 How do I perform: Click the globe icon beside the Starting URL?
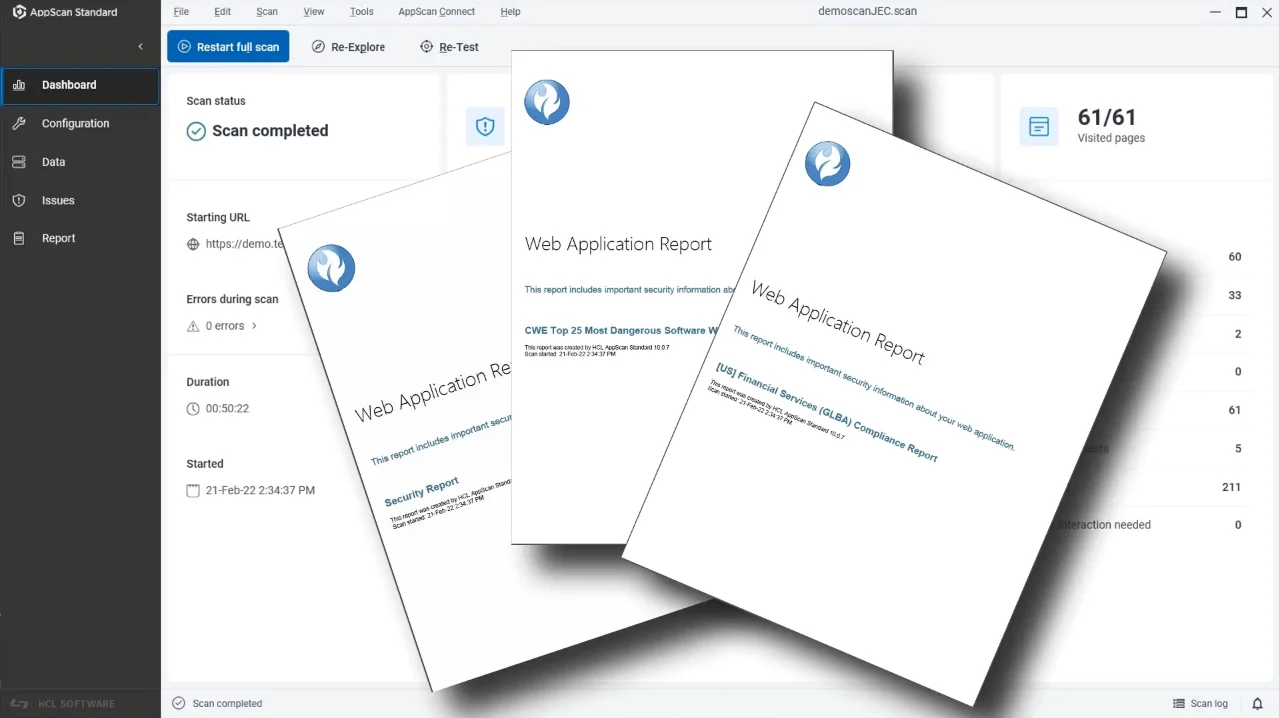[x=190, y=243]
